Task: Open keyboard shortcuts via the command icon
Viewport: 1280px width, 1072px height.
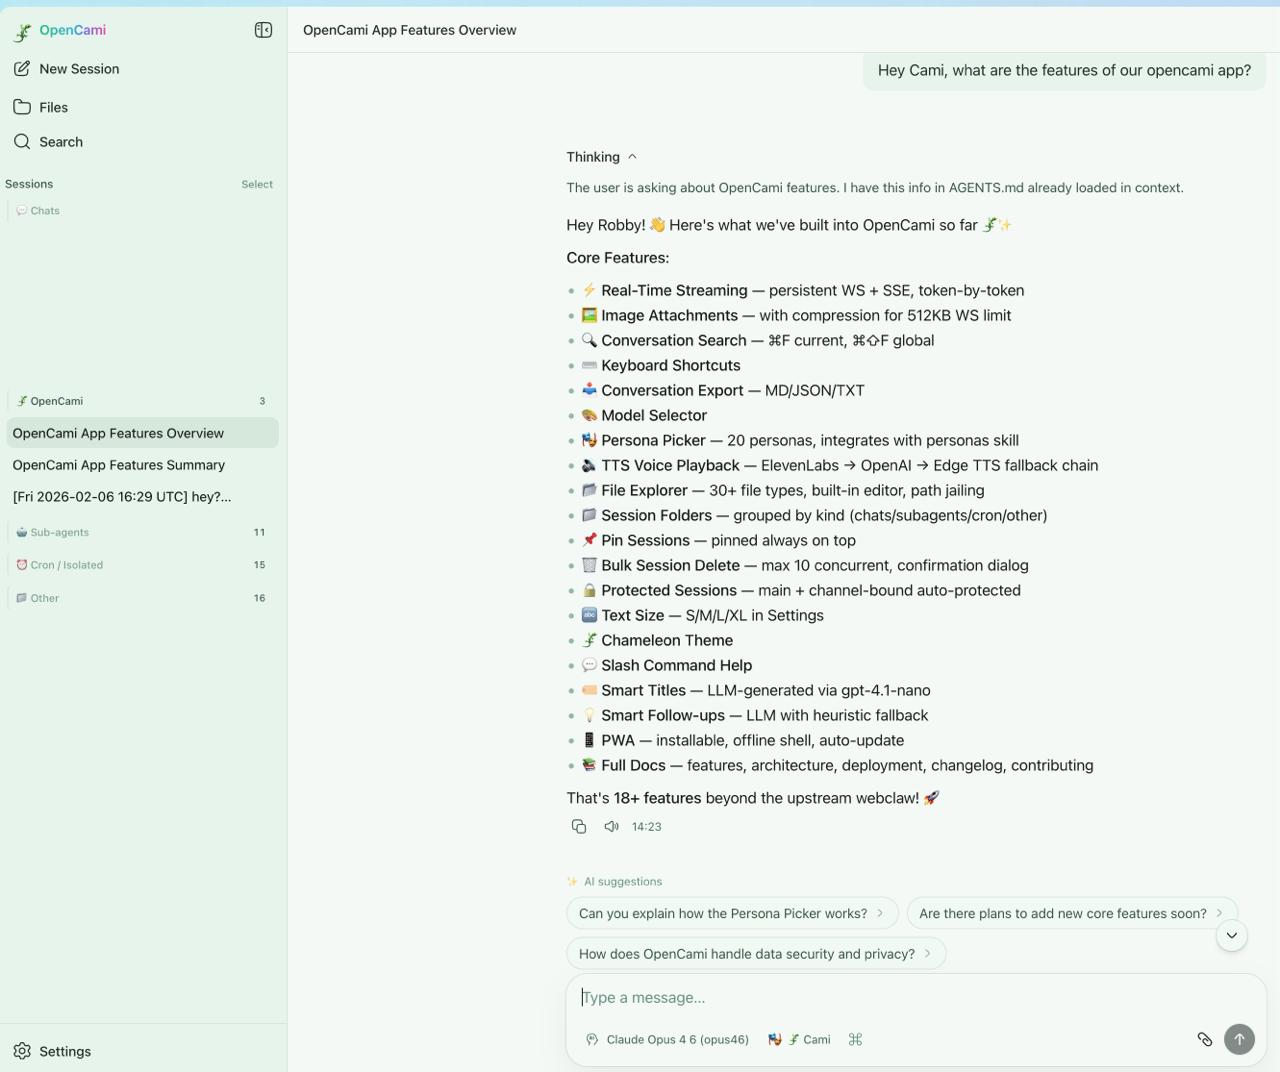Action: coord(855,1039)
